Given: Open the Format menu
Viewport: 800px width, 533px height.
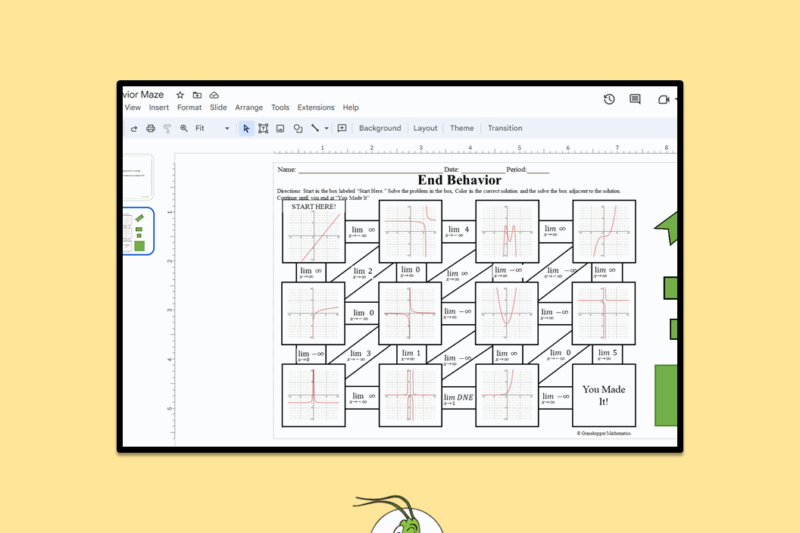Looking at the screenshot, I should pos(189,108).
